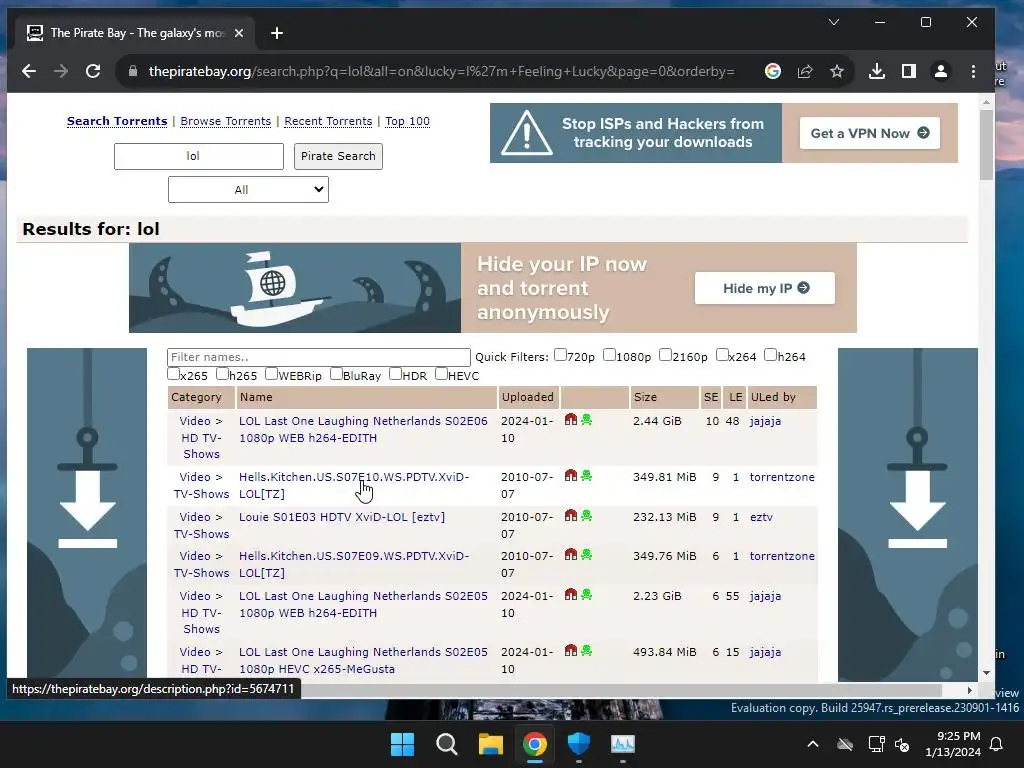This screenshot has width=1024, height=768.
Task: Sort results by Uploaded column
Action: point(528,397)
